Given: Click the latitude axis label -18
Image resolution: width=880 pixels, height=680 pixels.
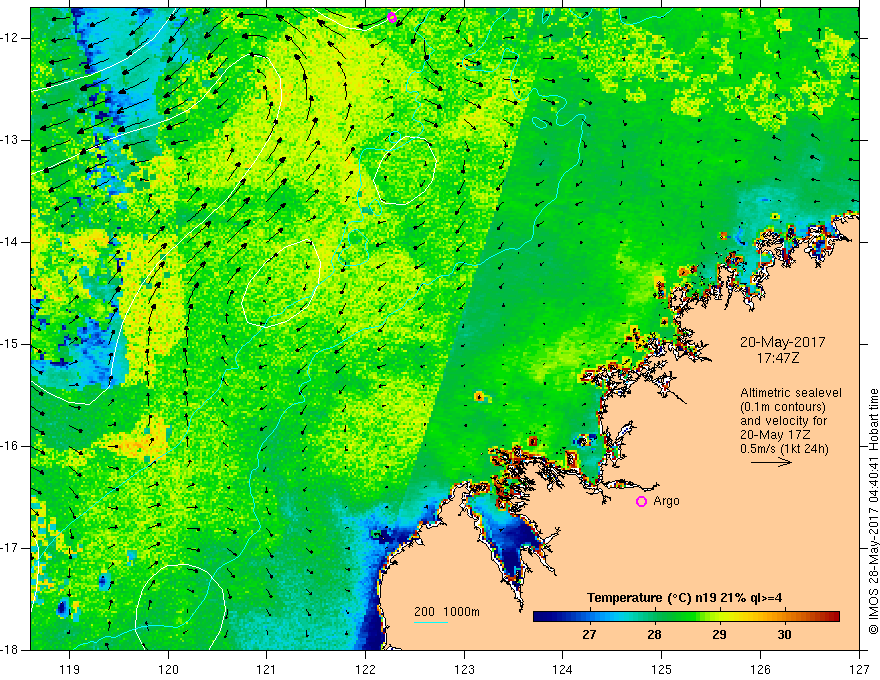Looking at the screenshot, I should [10, 650].
